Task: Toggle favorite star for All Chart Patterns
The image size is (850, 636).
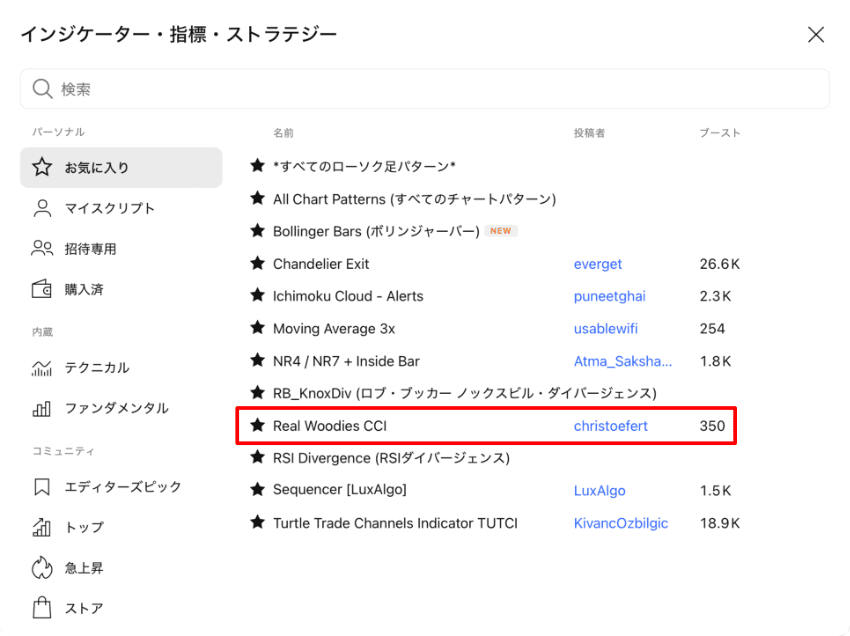Action: coord(257,198)
